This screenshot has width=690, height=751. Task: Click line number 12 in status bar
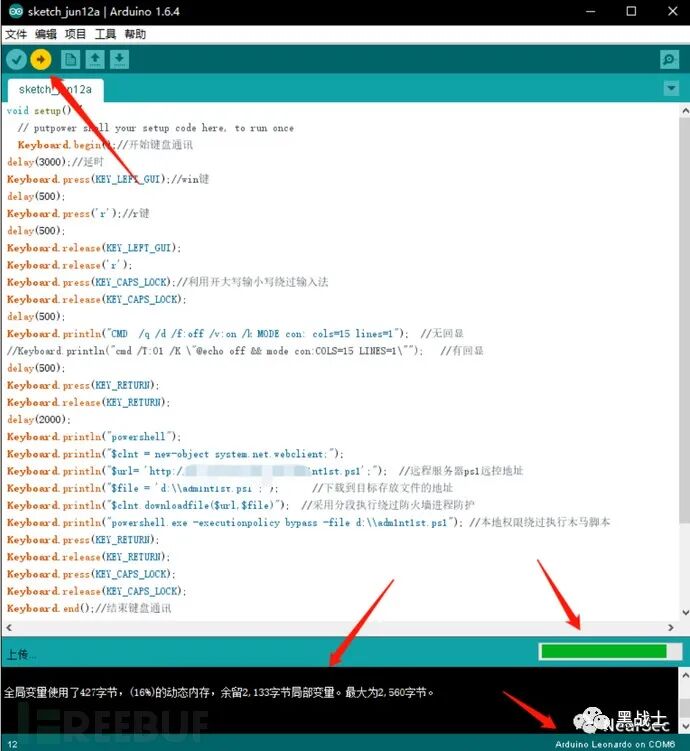pos(12,744)
